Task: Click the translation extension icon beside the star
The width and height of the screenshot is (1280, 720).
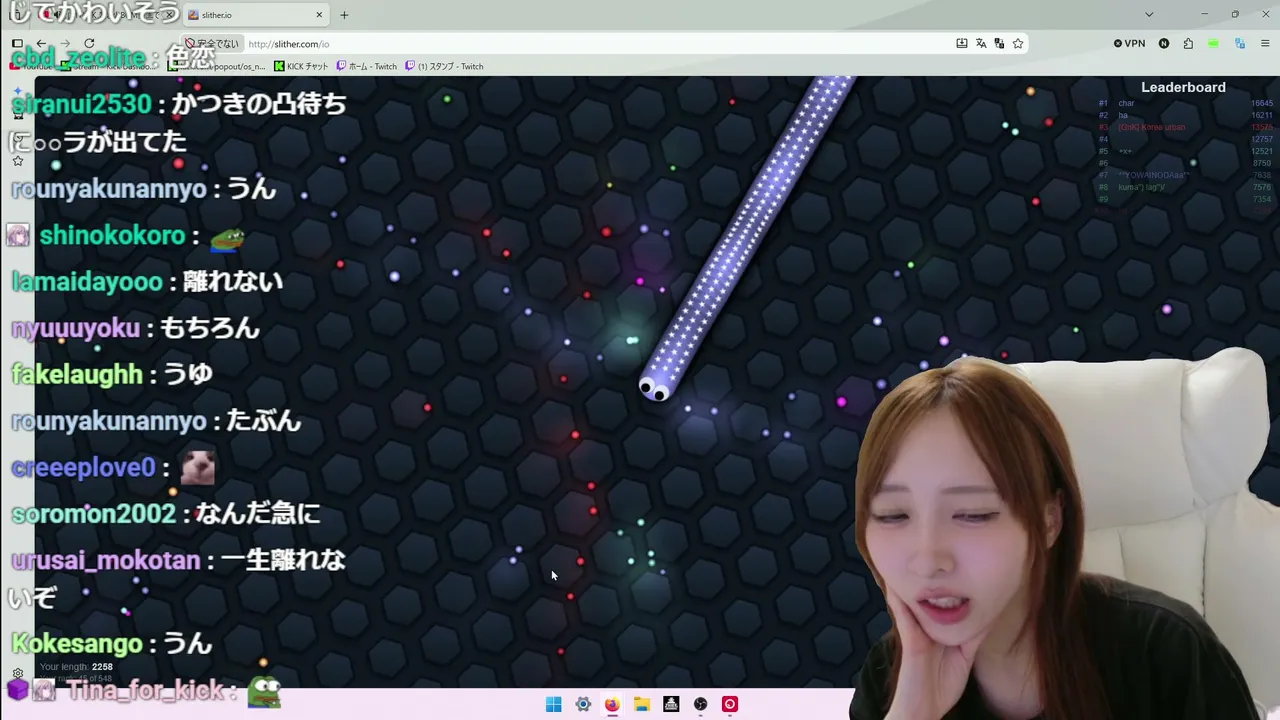Action: click(x=999, y=44)
